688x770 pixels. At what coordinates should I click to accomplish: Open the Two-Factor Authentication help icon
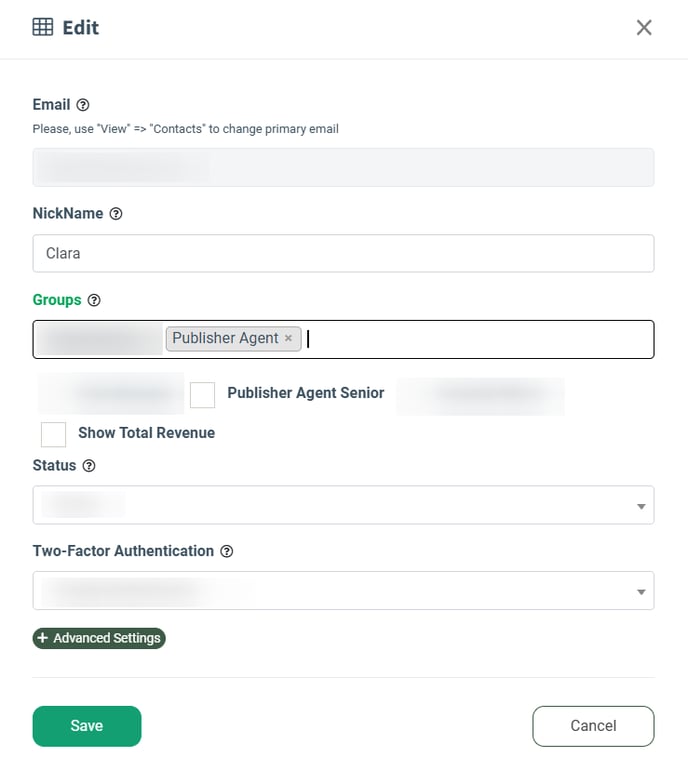(x=226, y=551)
